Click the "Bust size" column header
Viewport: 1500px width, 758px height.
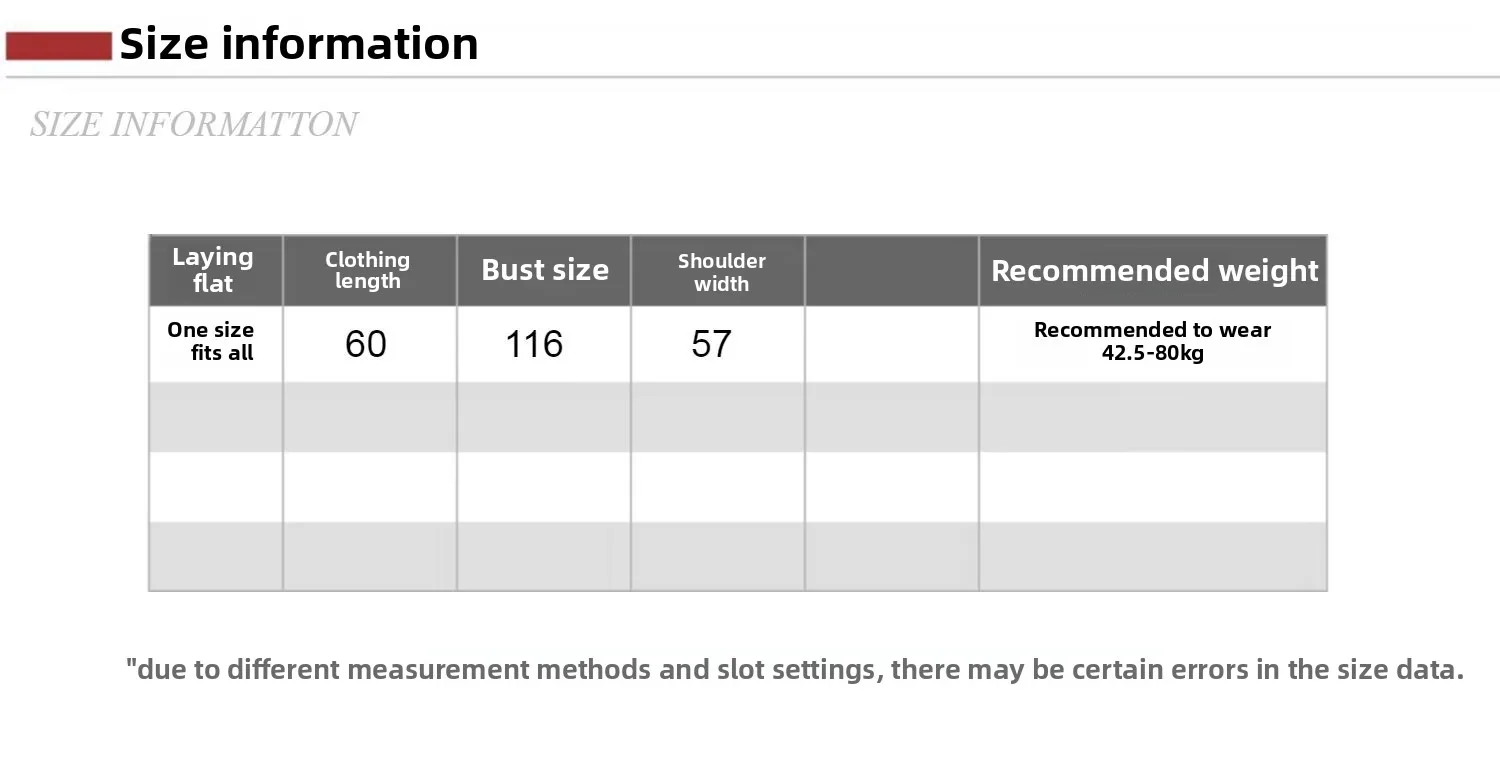point(544,270)
